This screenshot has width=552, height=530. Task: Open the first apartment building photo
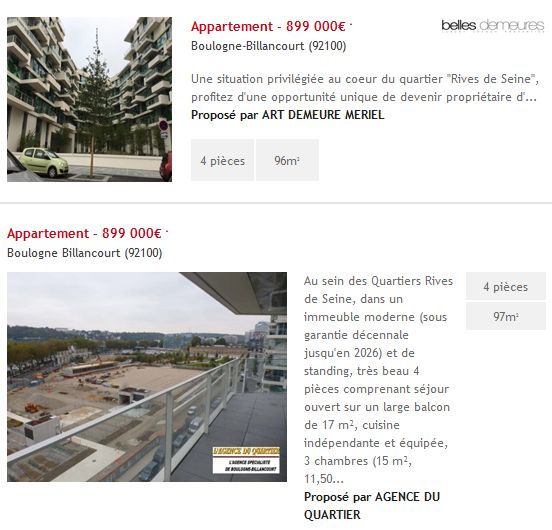89,99
